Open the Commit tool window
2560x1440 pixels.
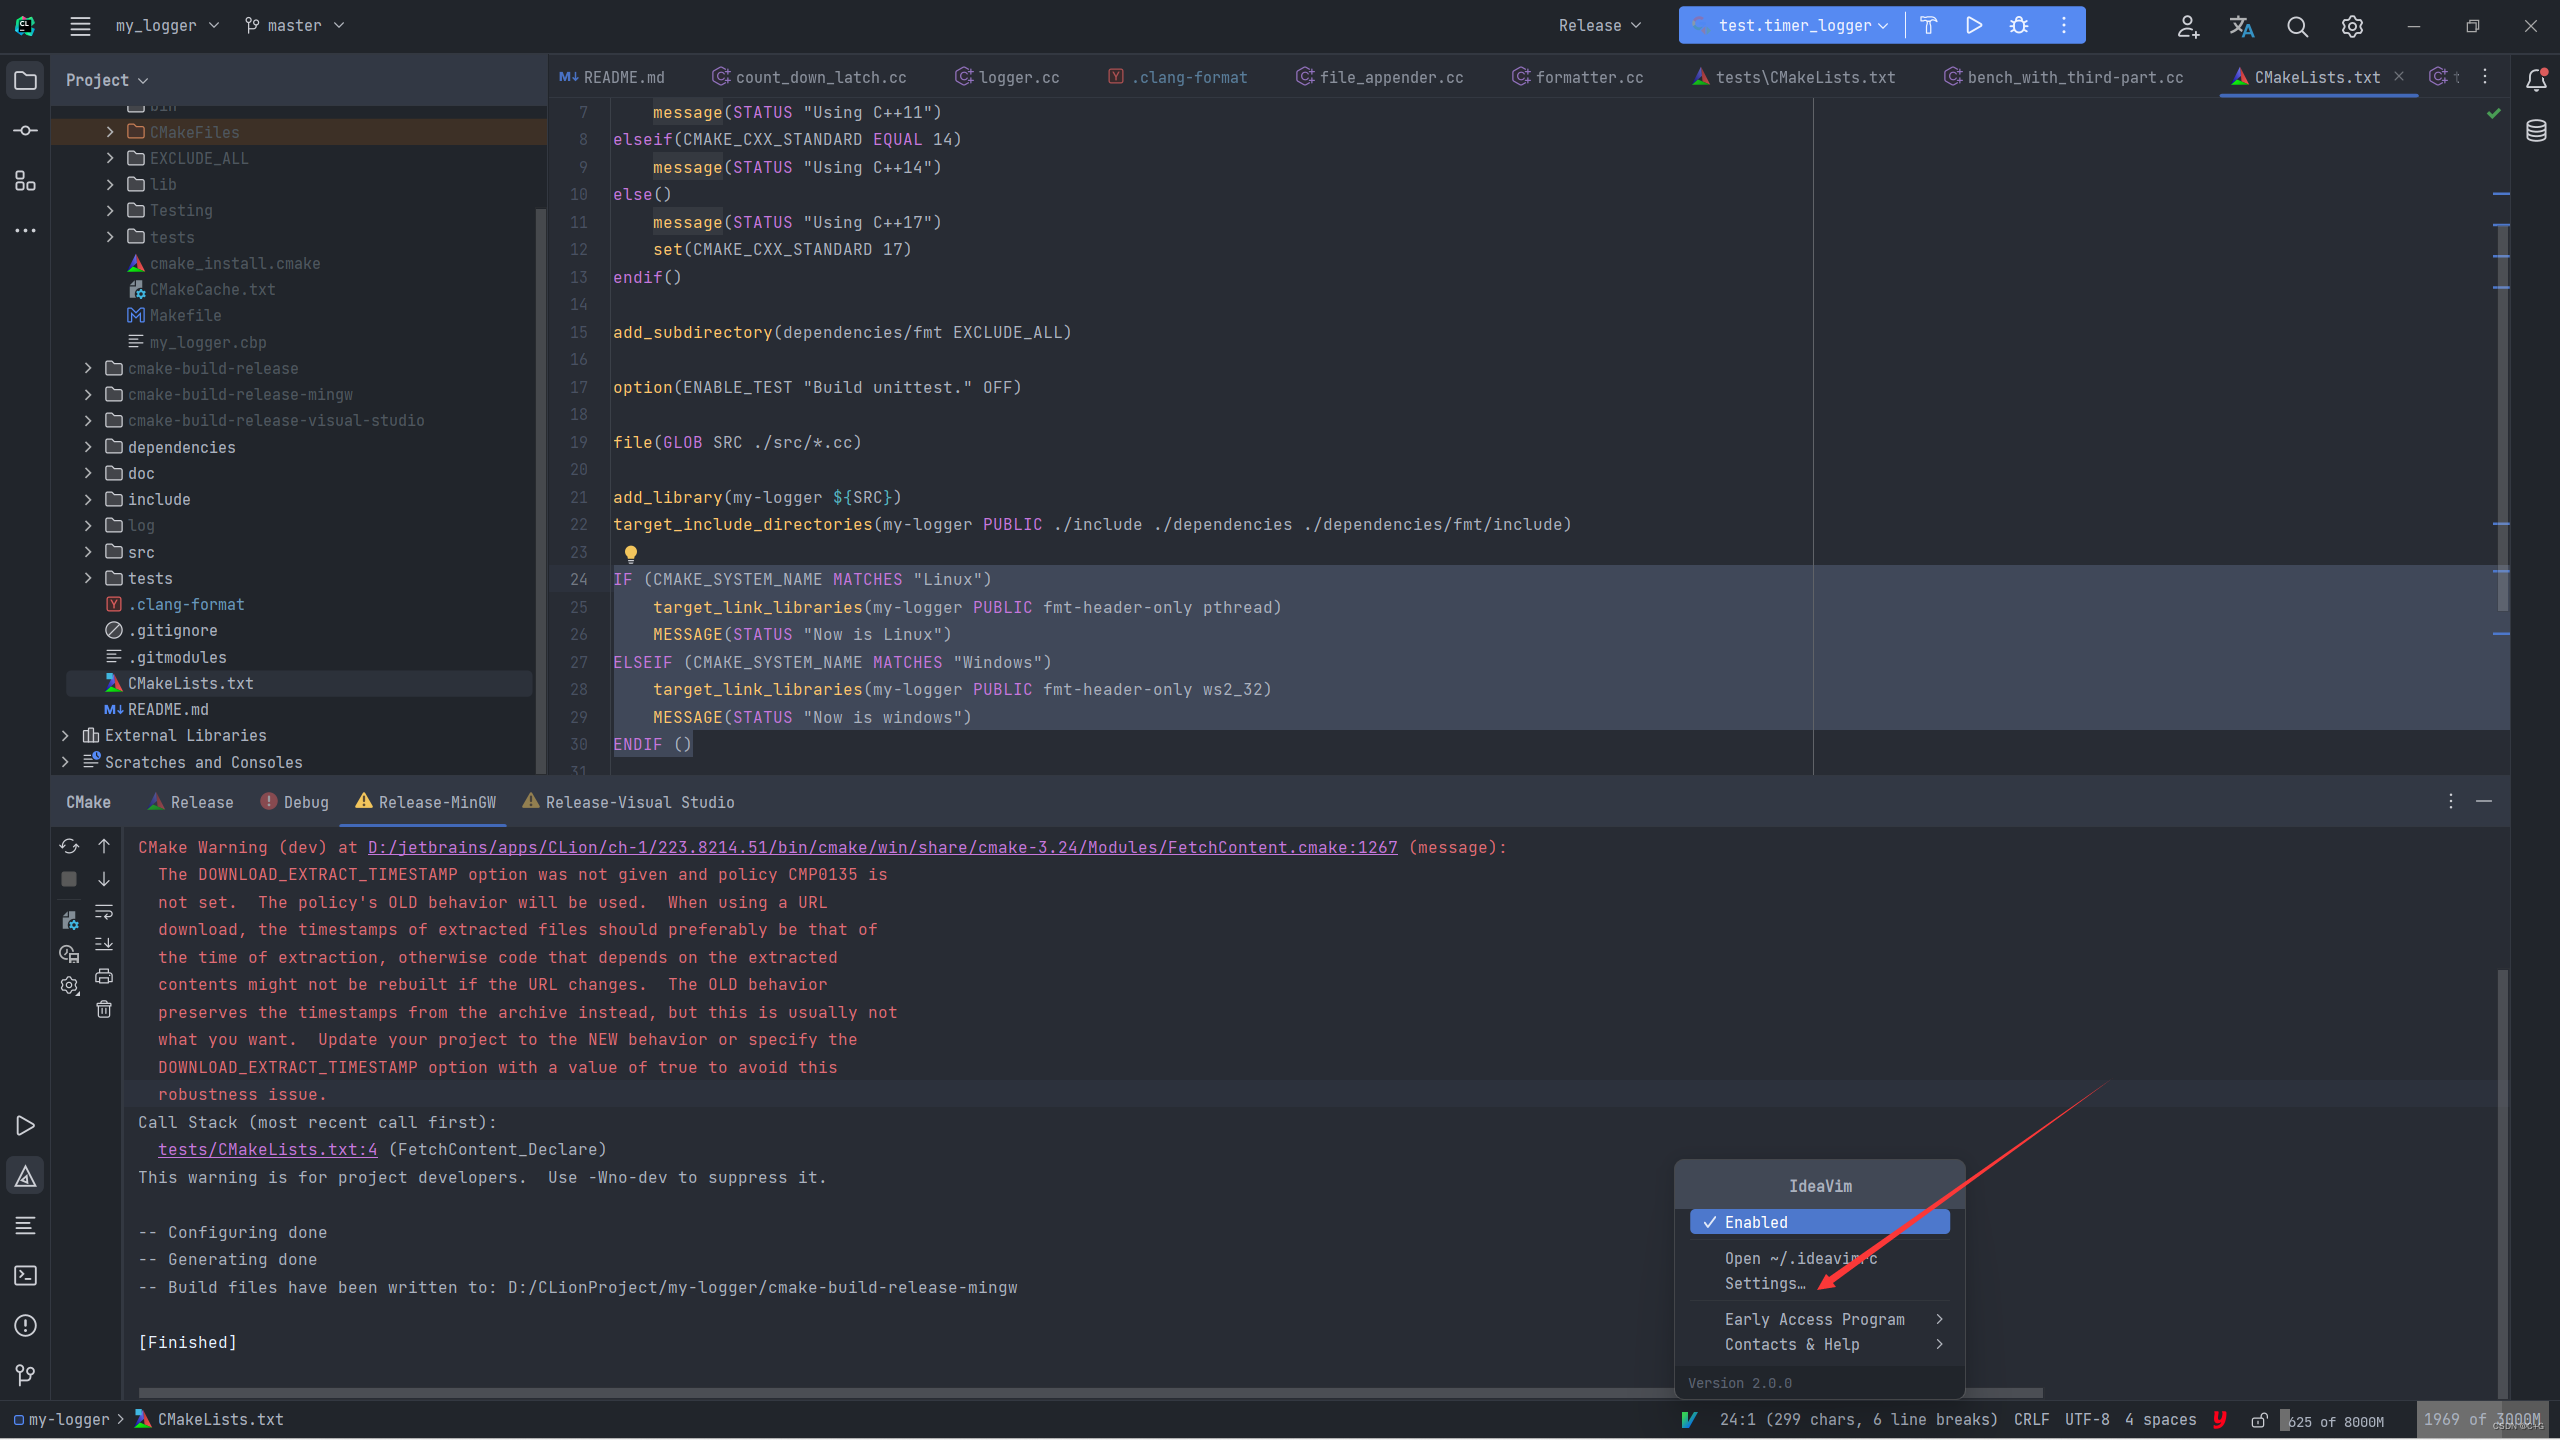click(26, 131)
